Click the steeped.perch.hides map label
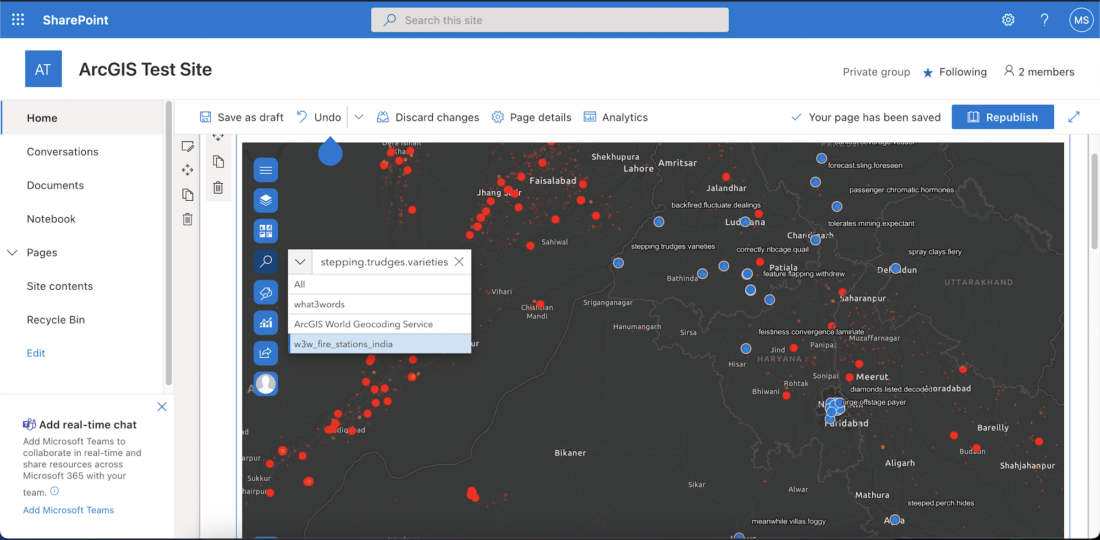Viewport: 1100px width, 540px height. 940,503
